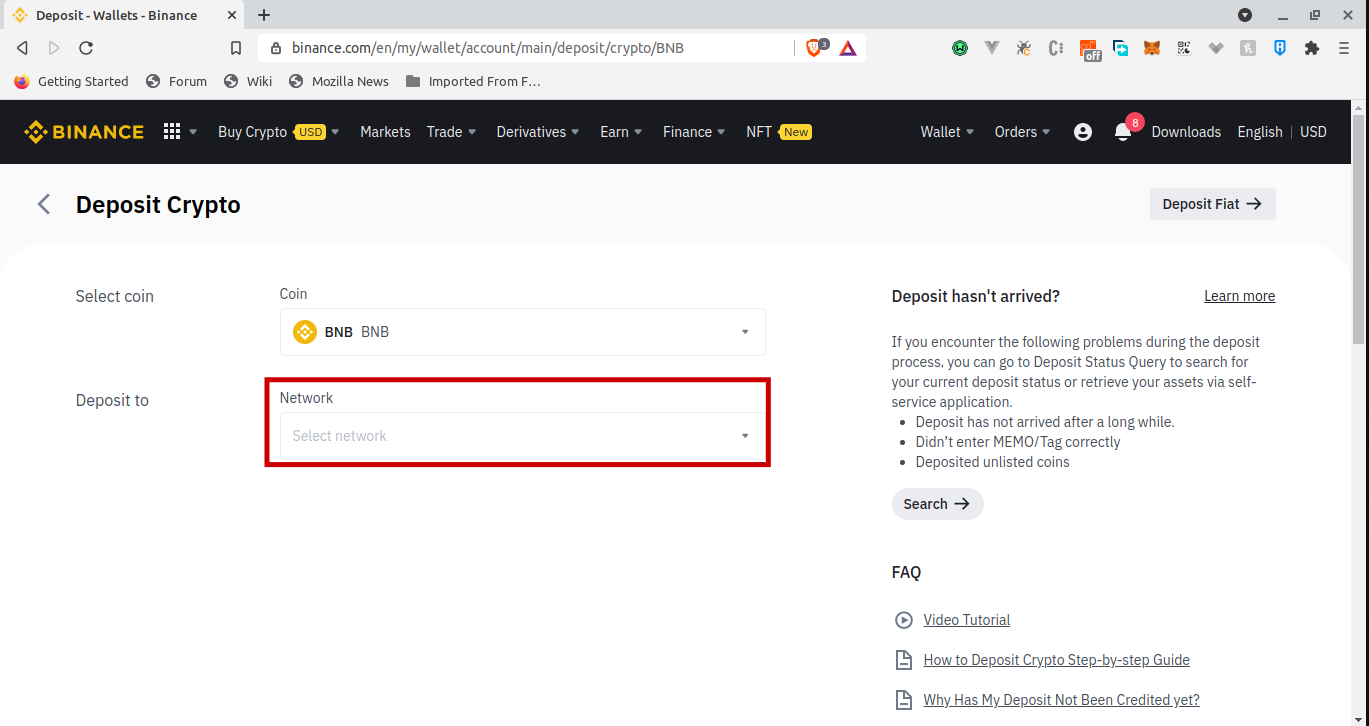The height and width of the screenshot is (726, 1369).
Task: Expand the Trade menu
Action: [x=452, y=132]
